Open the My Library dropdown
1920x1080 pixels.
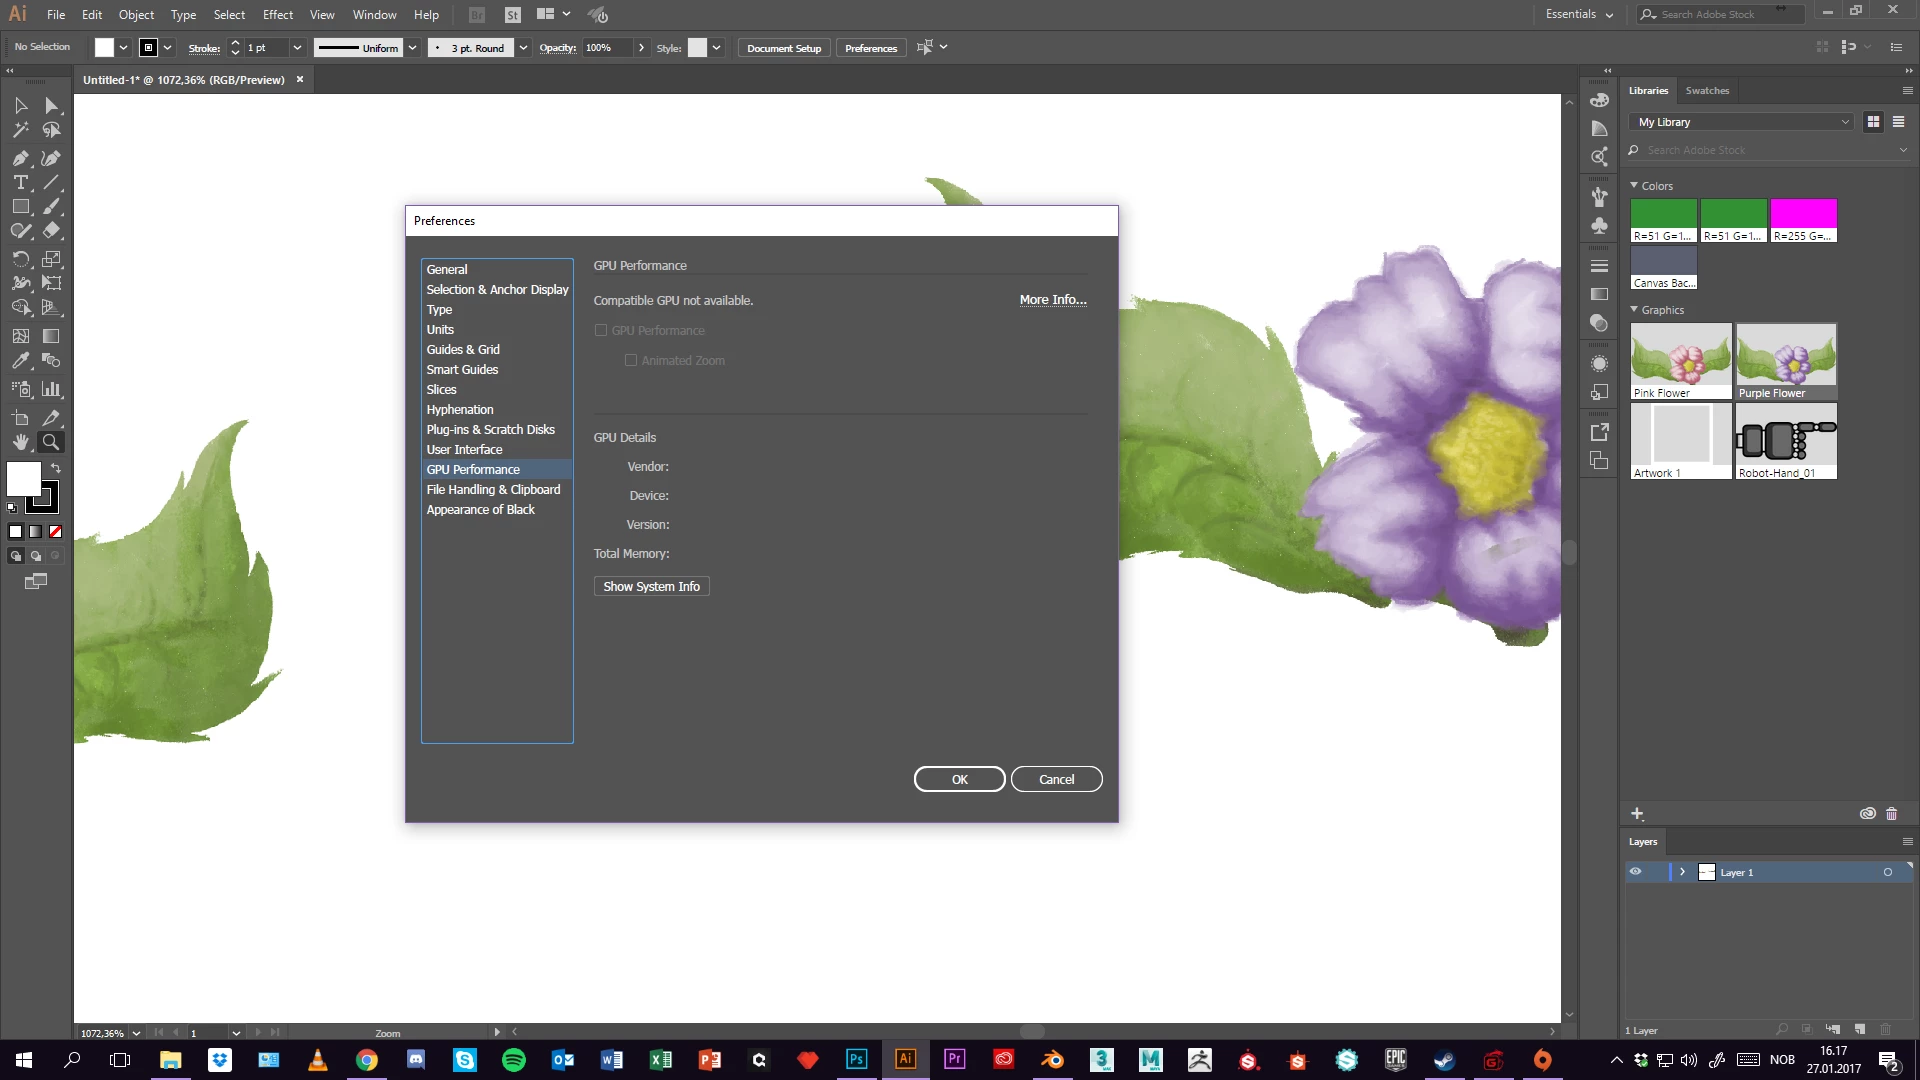tap(1742, 122)
